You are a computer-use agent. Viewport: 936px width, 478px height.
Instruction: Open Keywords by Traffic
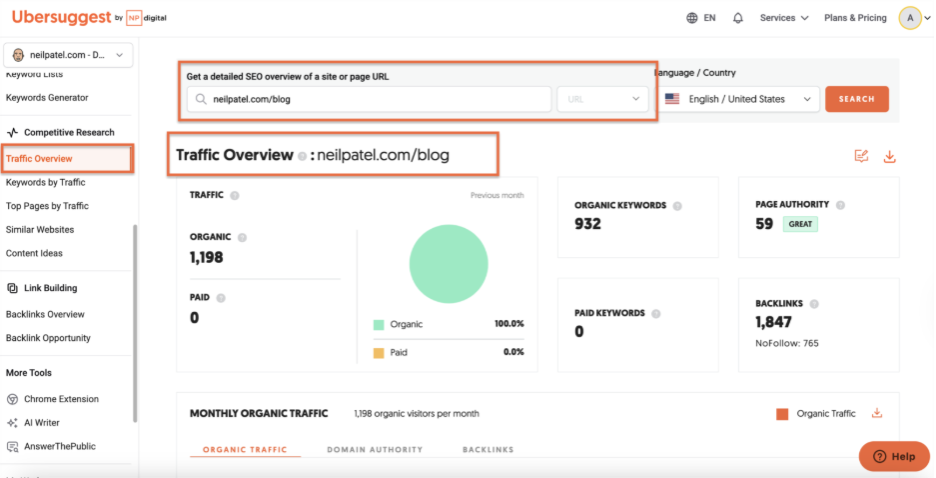(x=45, y=183)
